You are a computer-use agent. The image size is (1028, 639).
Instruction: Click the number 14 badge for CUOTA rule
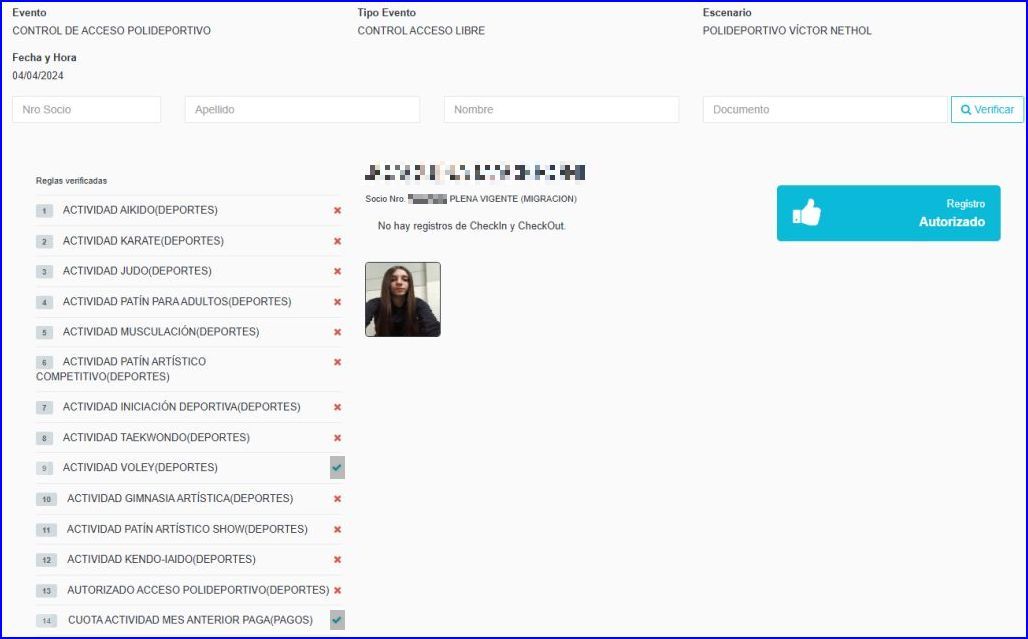(x=47, y=621)
